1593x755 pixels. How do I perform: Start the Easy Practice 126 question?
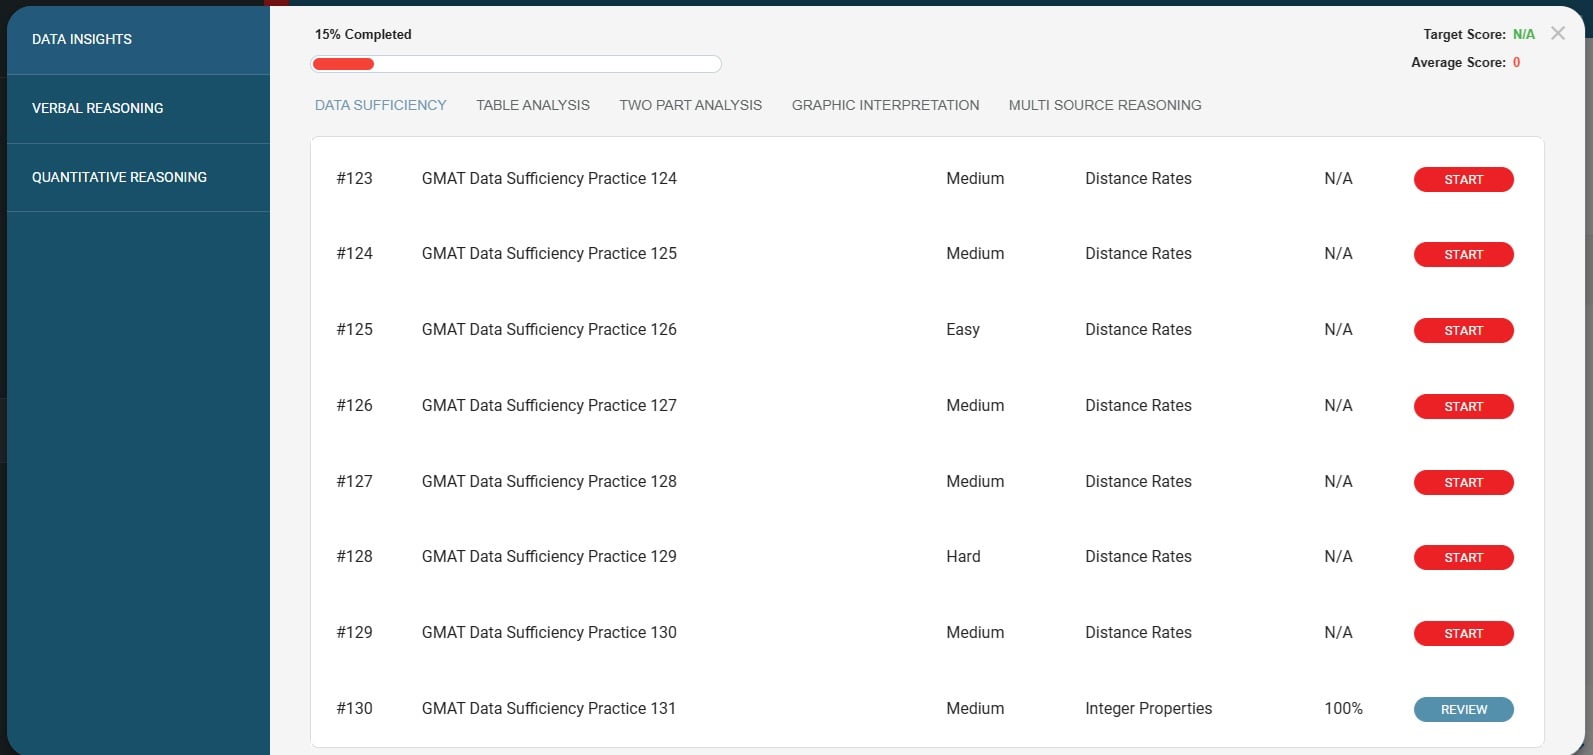[x=1462, y=331]
